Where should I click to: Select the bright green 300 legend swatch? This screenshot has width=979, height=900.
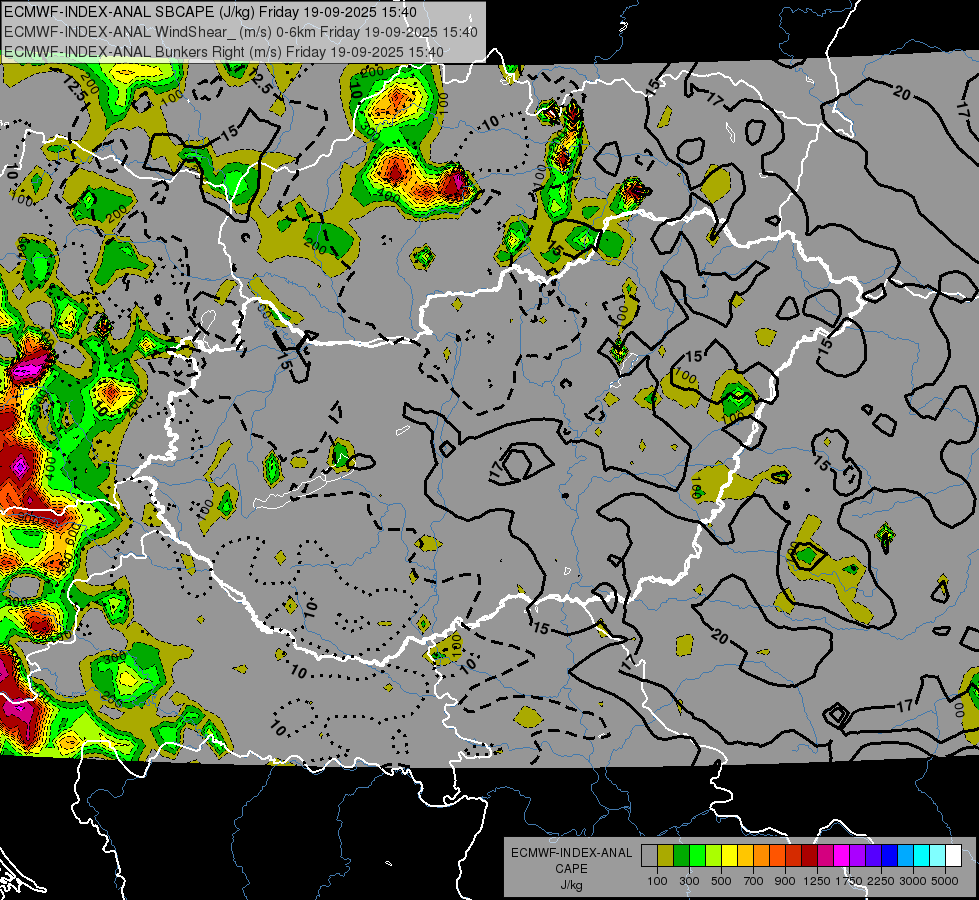(x=697, y=855)
